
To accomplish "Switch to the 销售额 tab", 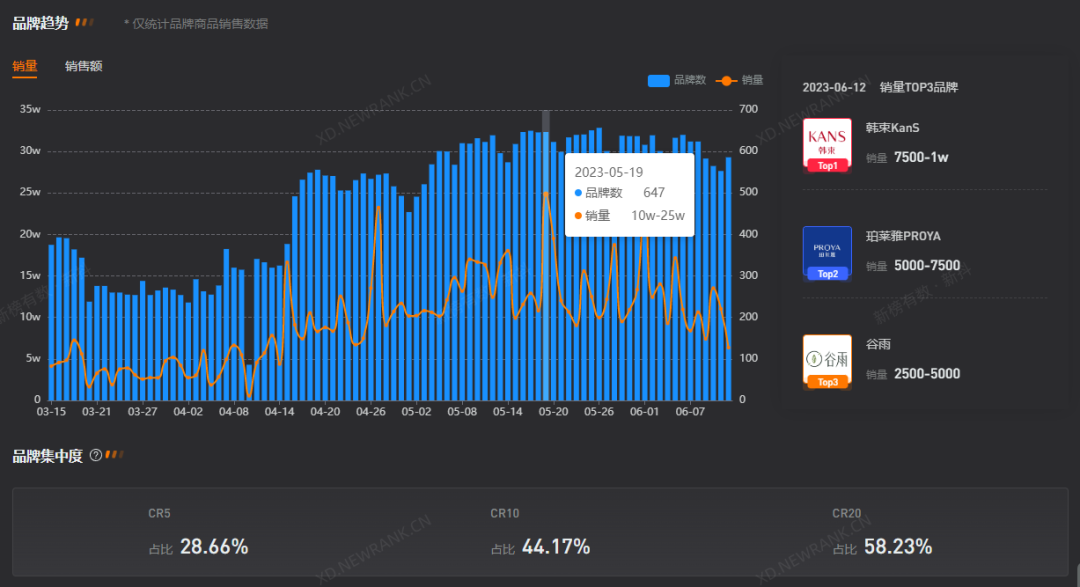I will pyautogui.click(x=84, y=66).
